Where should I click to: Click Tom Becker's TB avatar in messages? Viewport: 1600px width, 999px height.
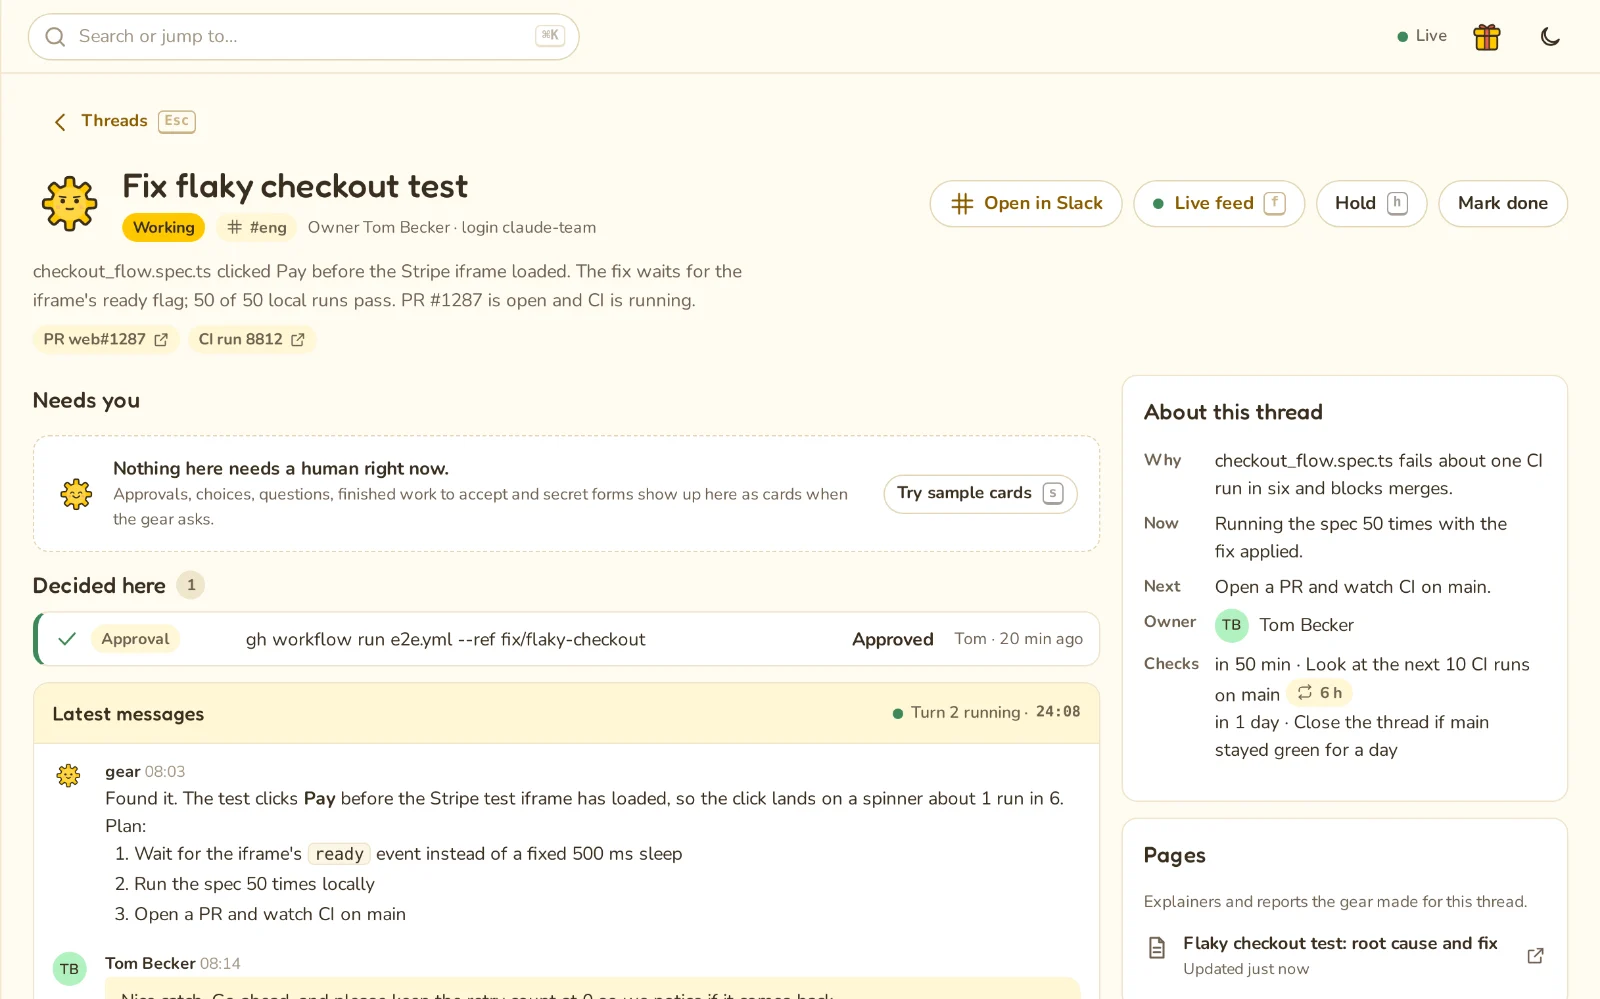tap(69, 969)
